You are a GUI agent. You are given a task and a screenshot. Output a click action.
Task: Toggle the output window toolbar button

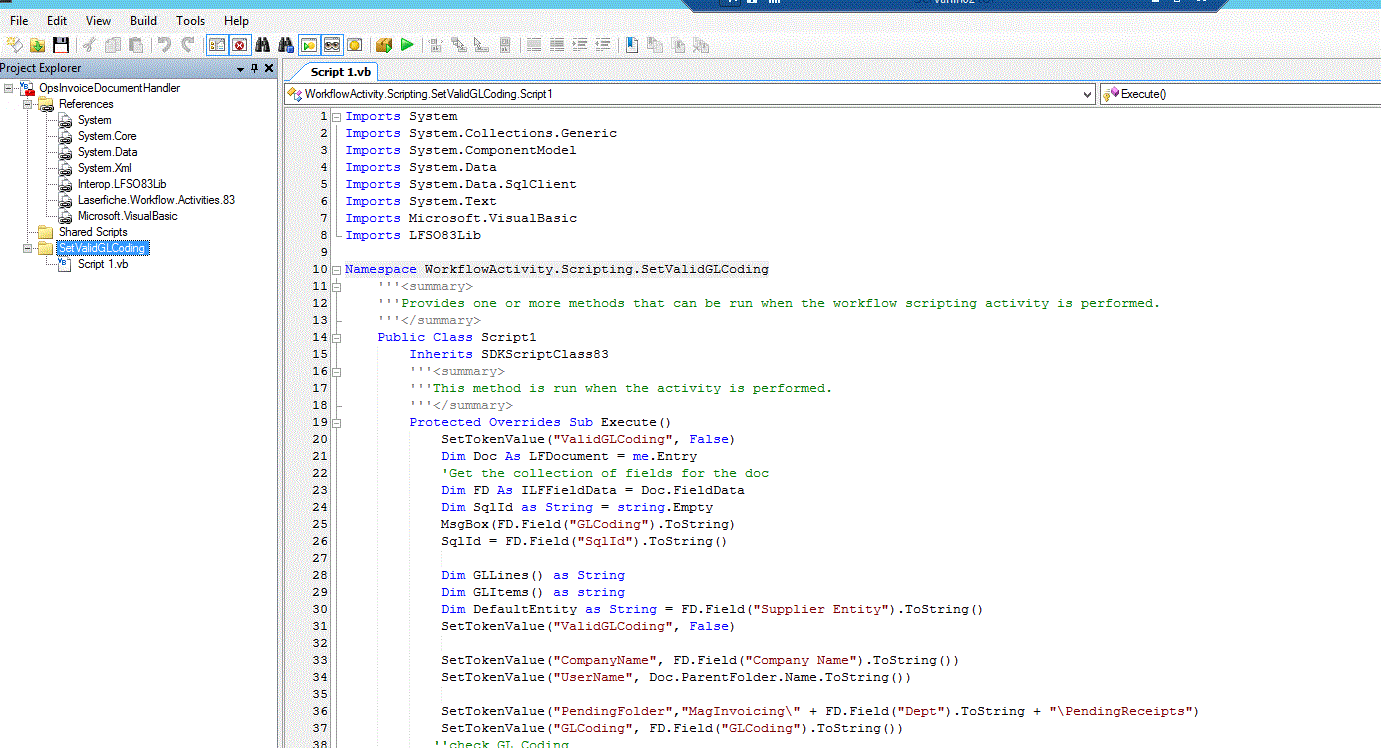308,45
